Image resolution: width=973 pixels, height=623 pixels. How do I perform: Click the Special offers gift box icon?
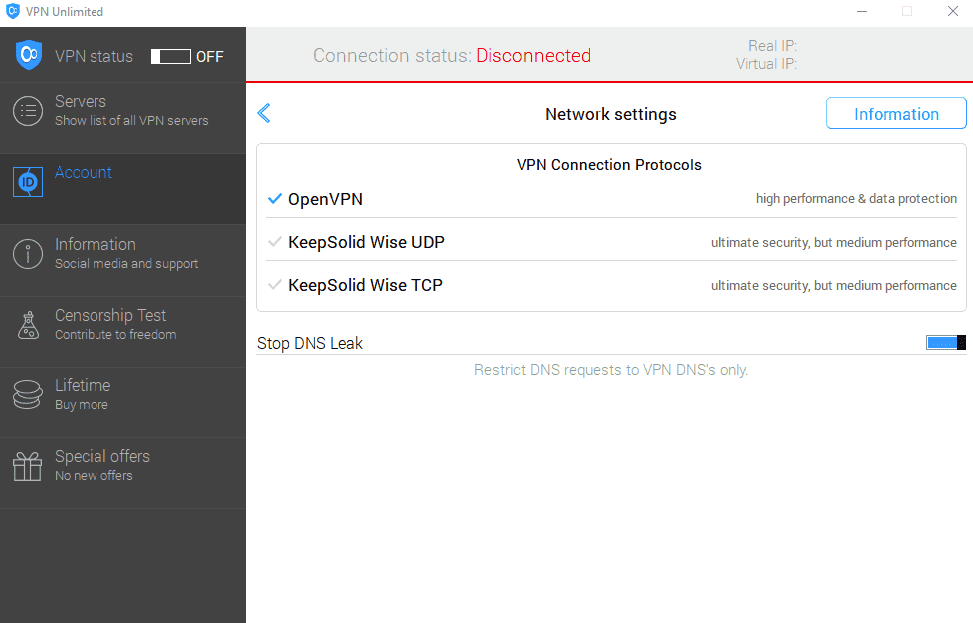(28, 466)
